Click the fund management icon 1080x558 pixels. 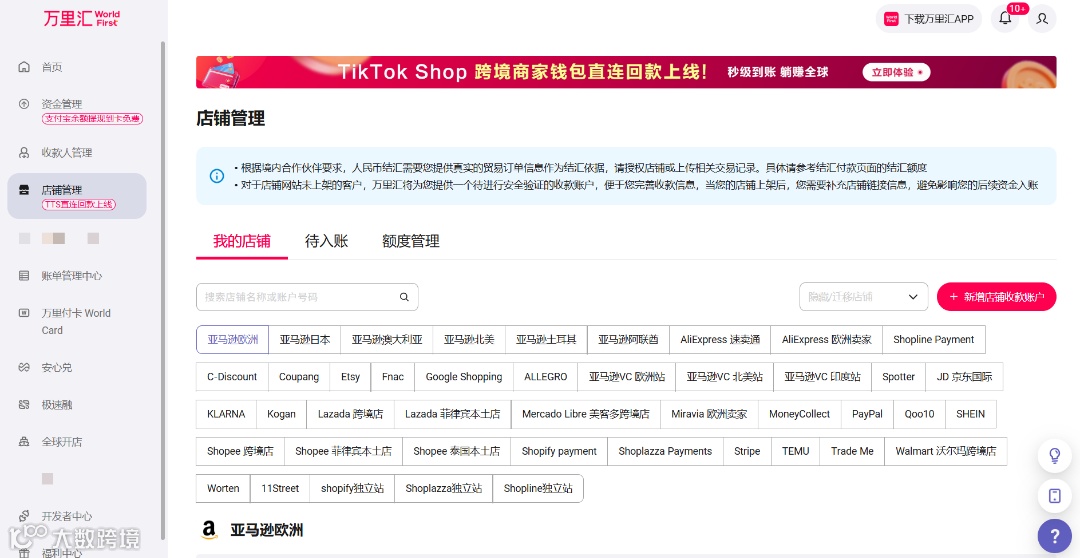pyautogui.click(x=24, y=104)
